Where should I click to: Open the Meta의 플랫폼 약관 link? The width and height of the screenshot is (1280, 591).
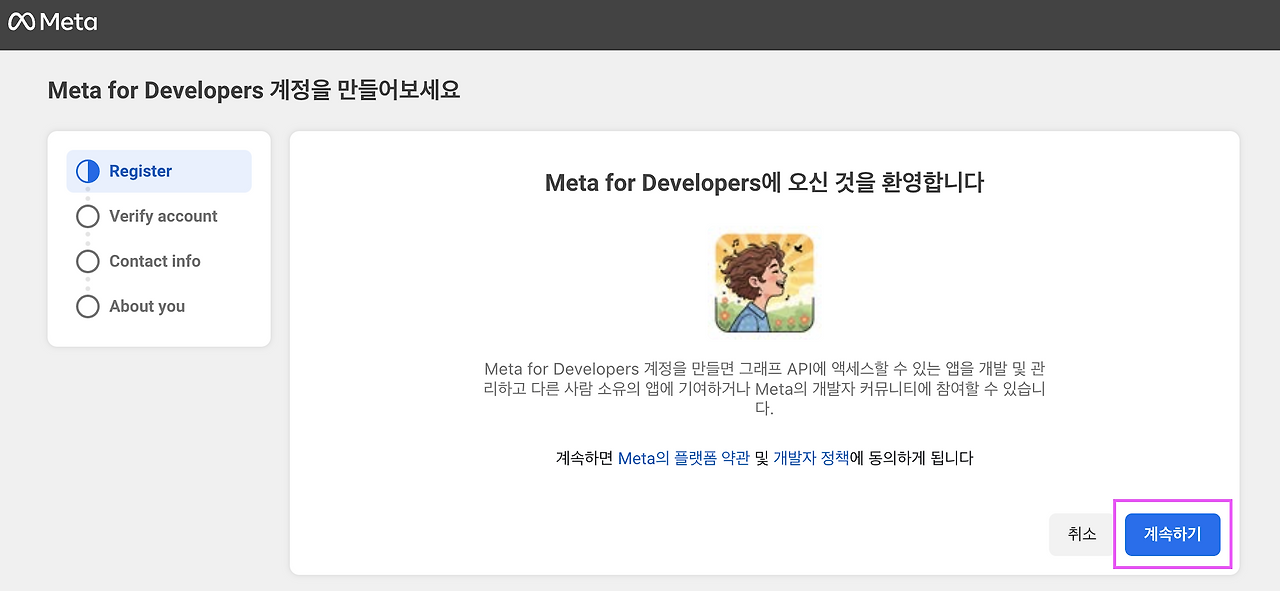(x=684, y=458)
